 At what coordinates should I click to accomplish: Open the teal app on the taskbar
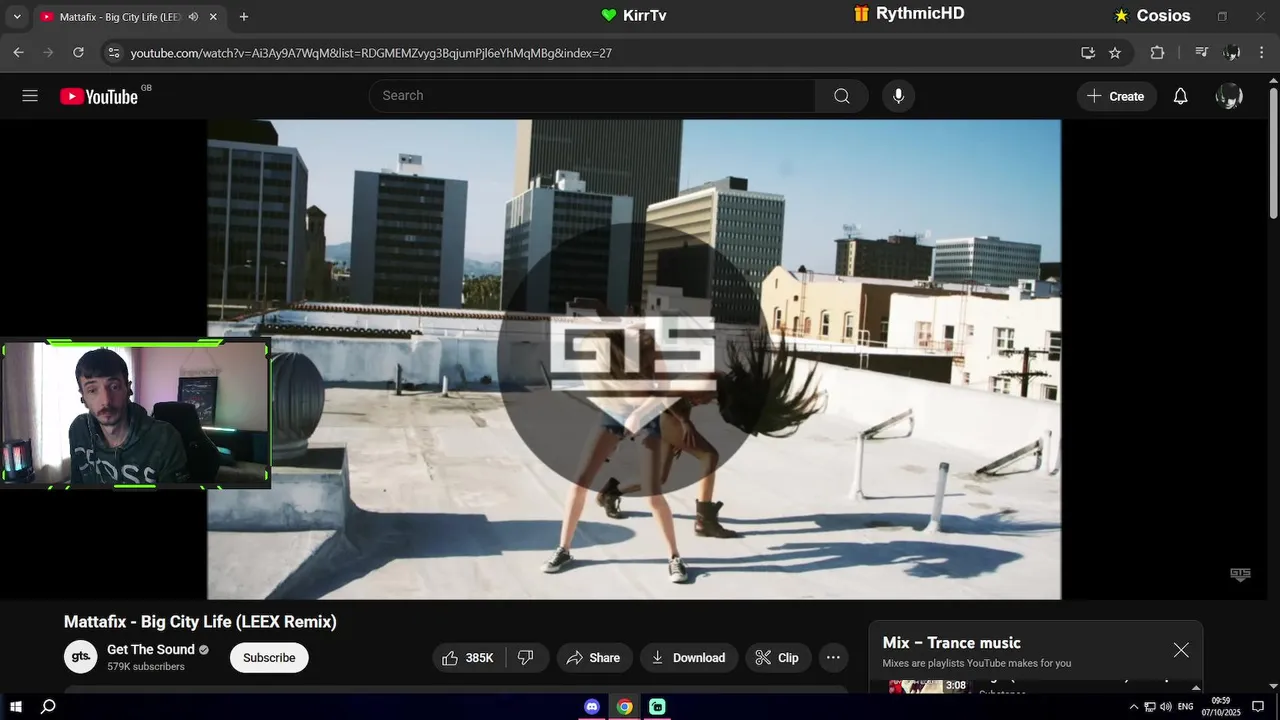point(657,707)
